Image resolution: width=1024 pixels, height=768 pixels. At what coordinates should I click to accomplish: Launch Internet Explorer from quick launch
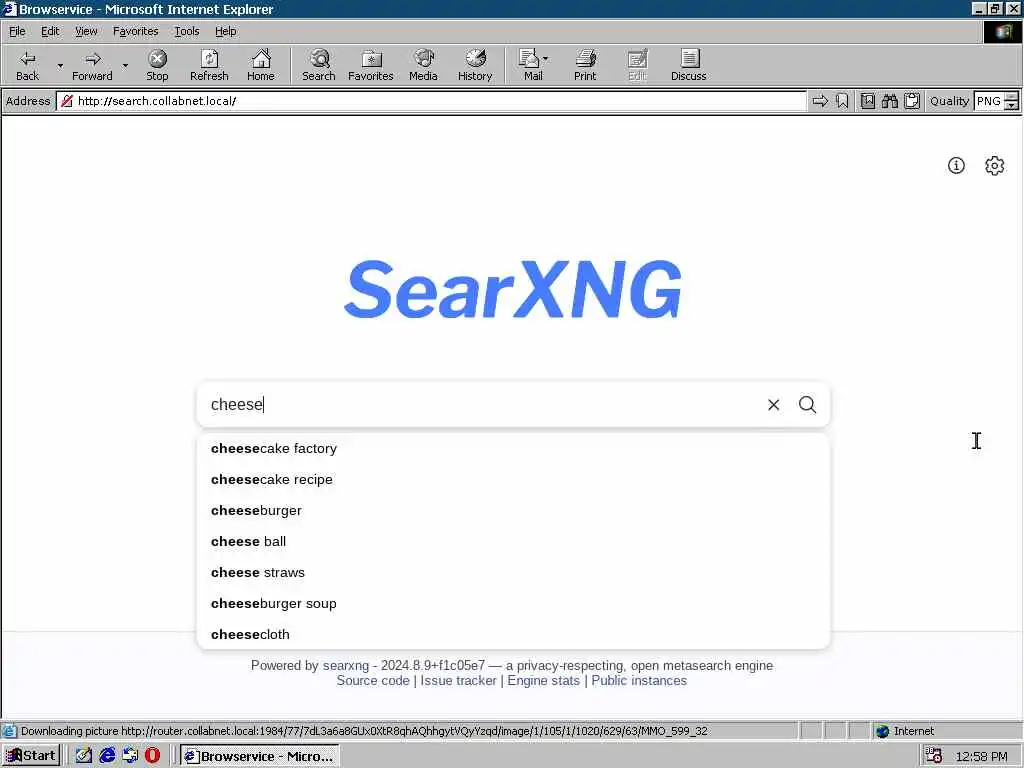pyautogui.click(x=107, y=756)
